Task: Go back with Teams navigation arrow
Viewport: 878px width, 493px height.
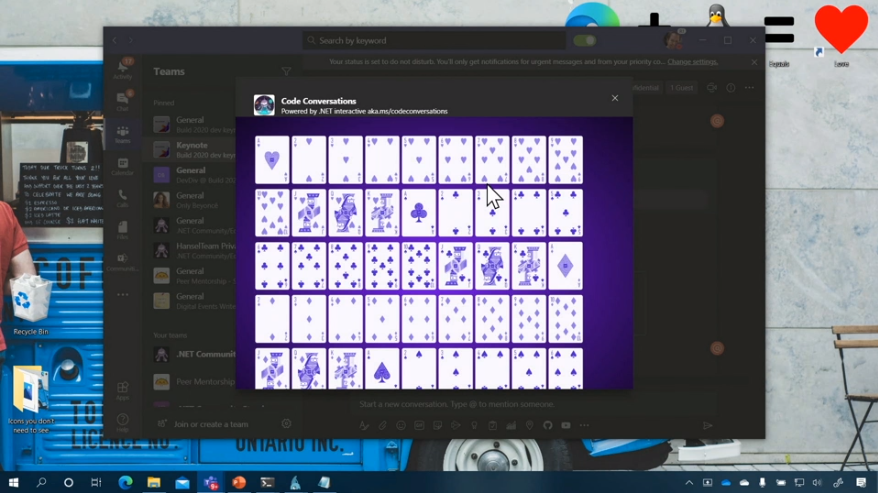Action: click(115, 40)
